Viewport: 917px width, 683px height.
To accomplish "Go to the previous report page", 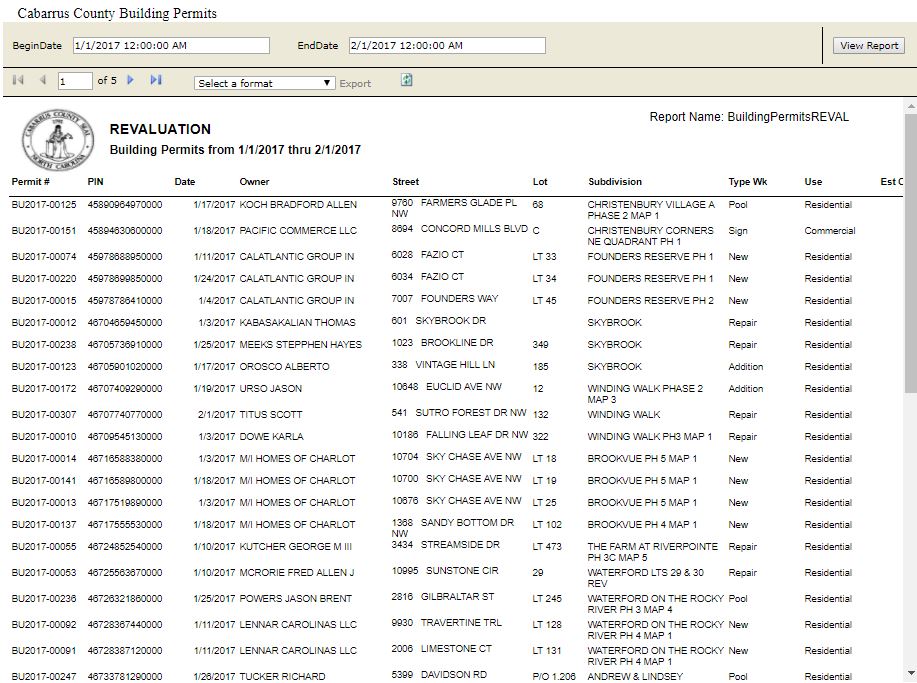I will click(43, 80).
